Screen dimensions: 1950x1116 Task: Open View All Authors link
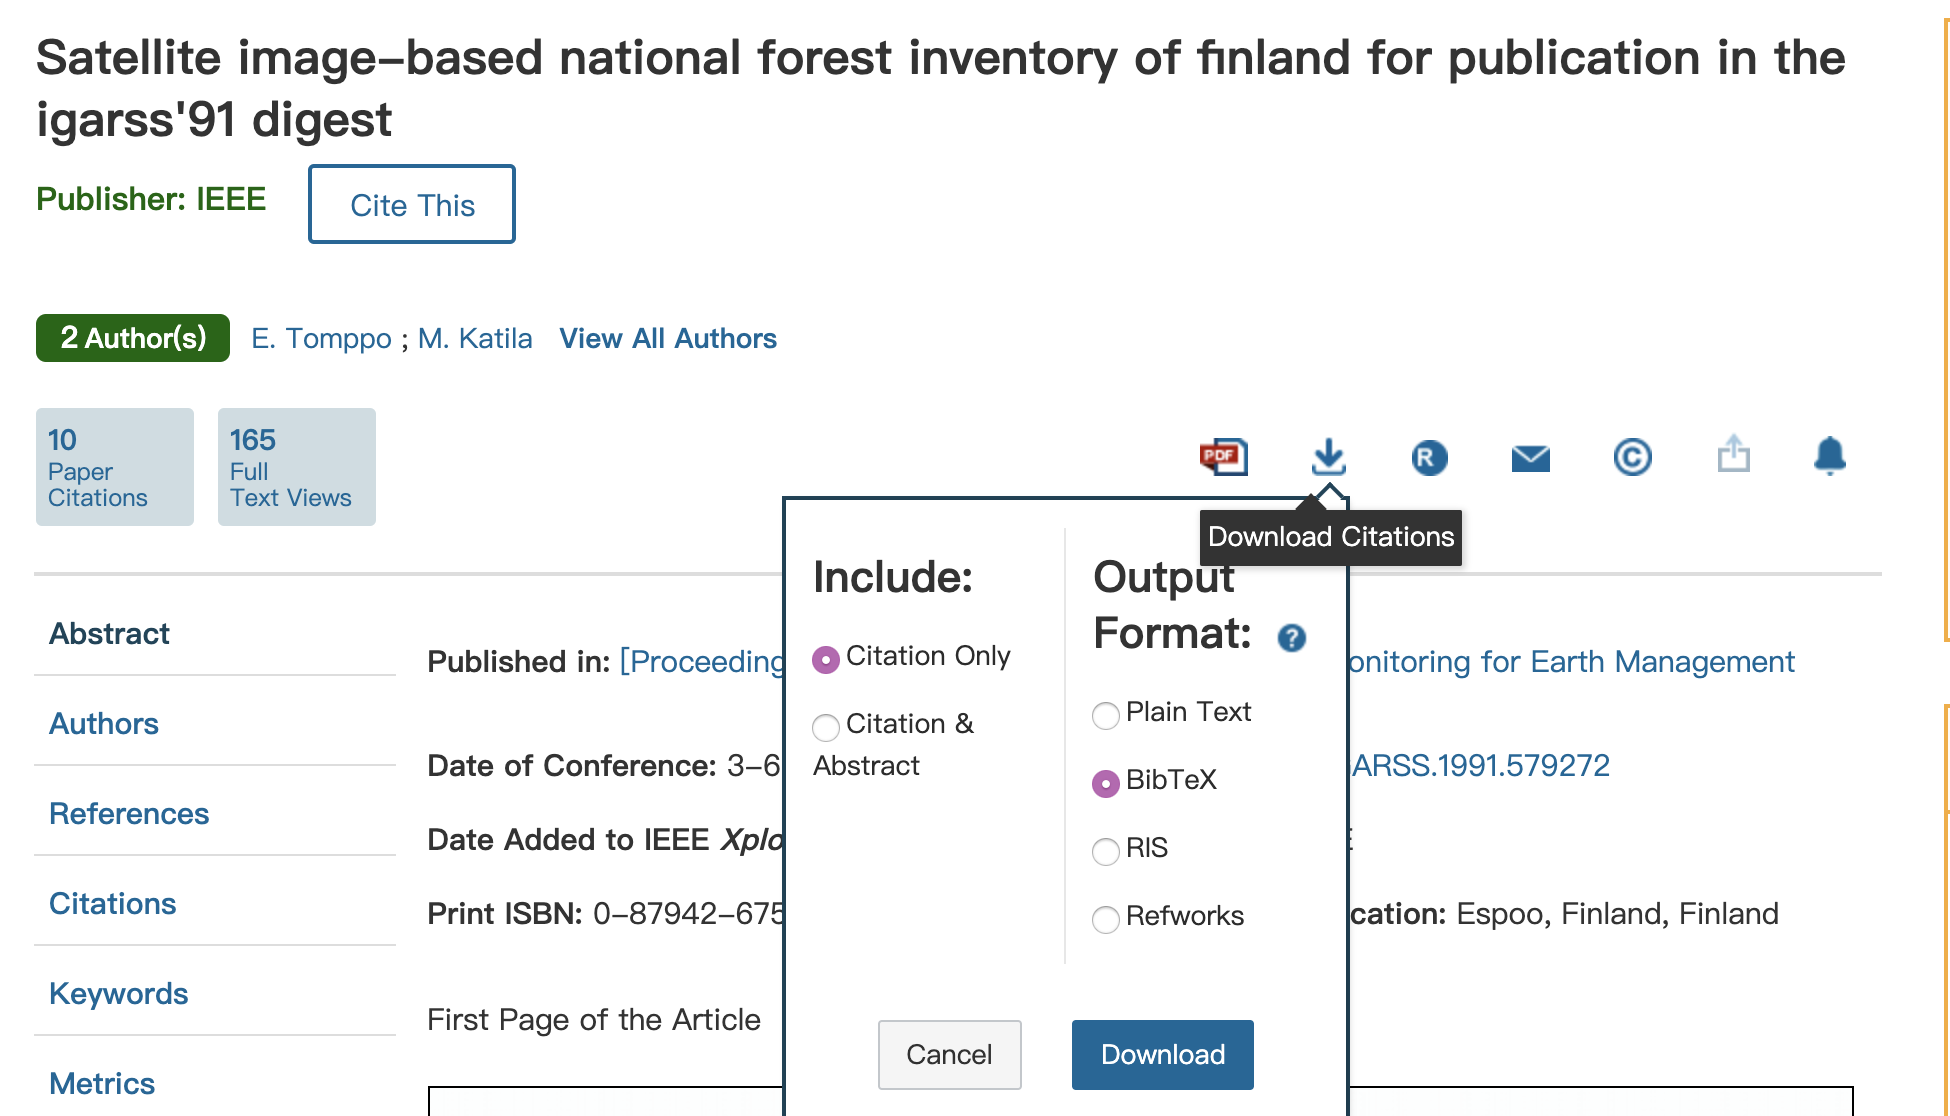[667, 339]
